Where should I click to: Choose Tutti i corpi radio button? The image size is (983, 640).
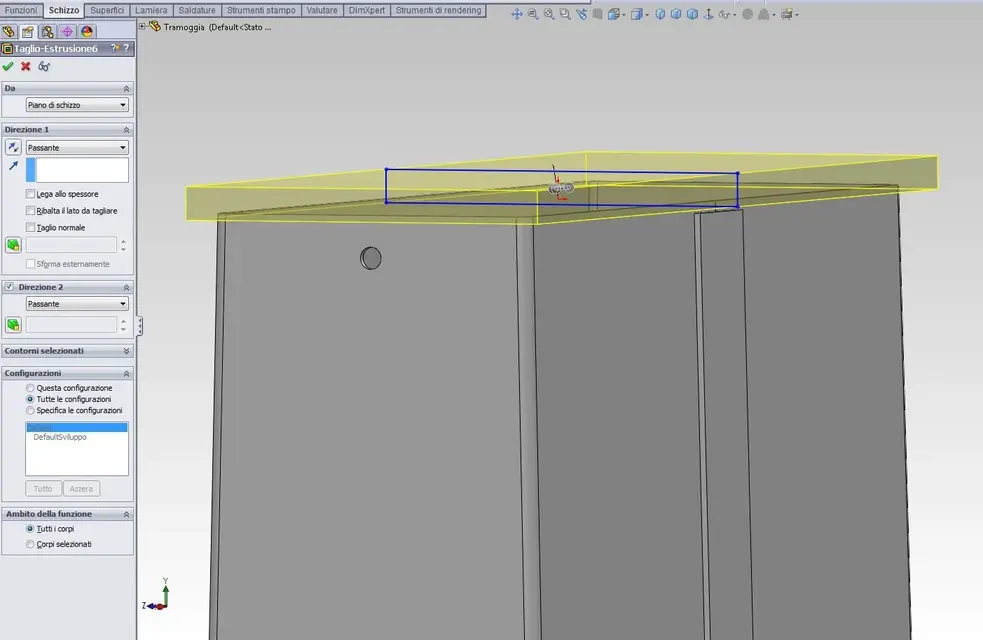pos(30,529)
